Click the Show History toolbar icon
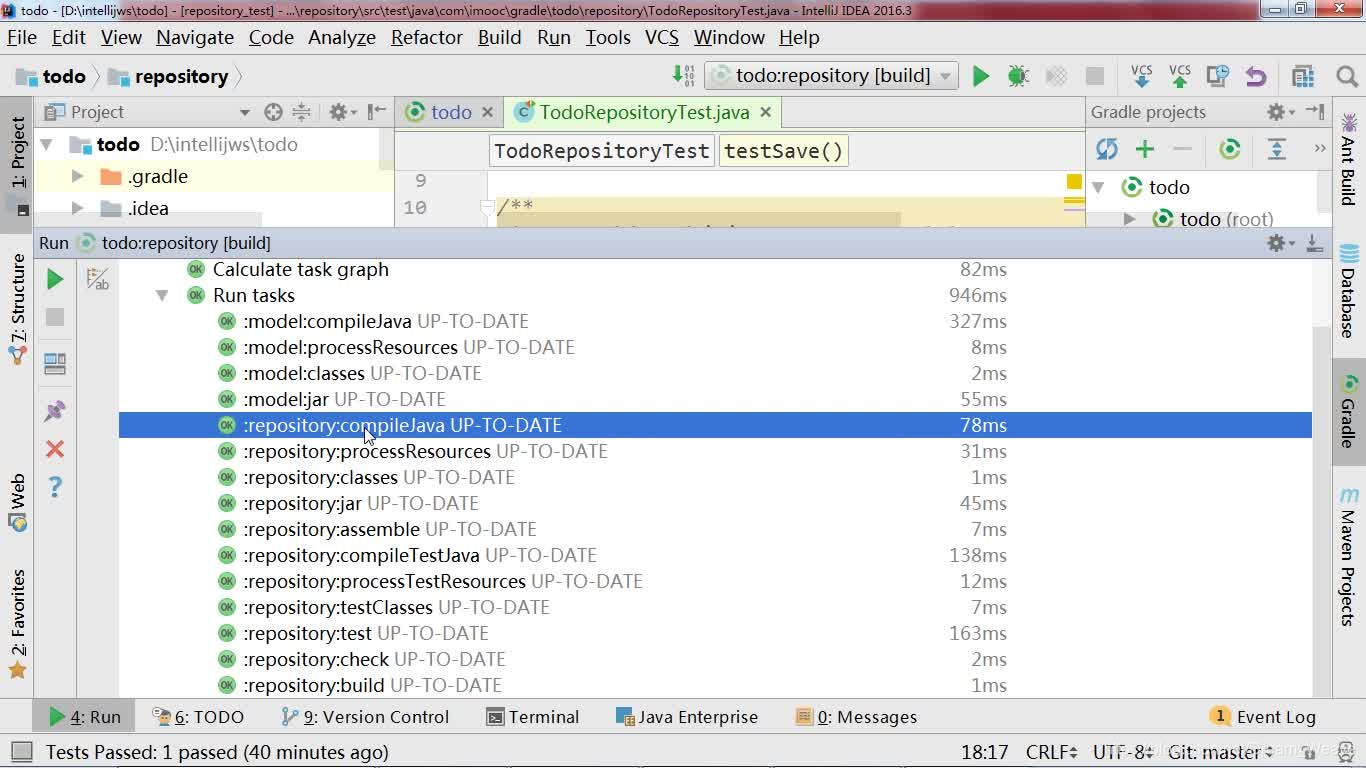The width and height of the screenshot is (1366, 768). 1218,76
